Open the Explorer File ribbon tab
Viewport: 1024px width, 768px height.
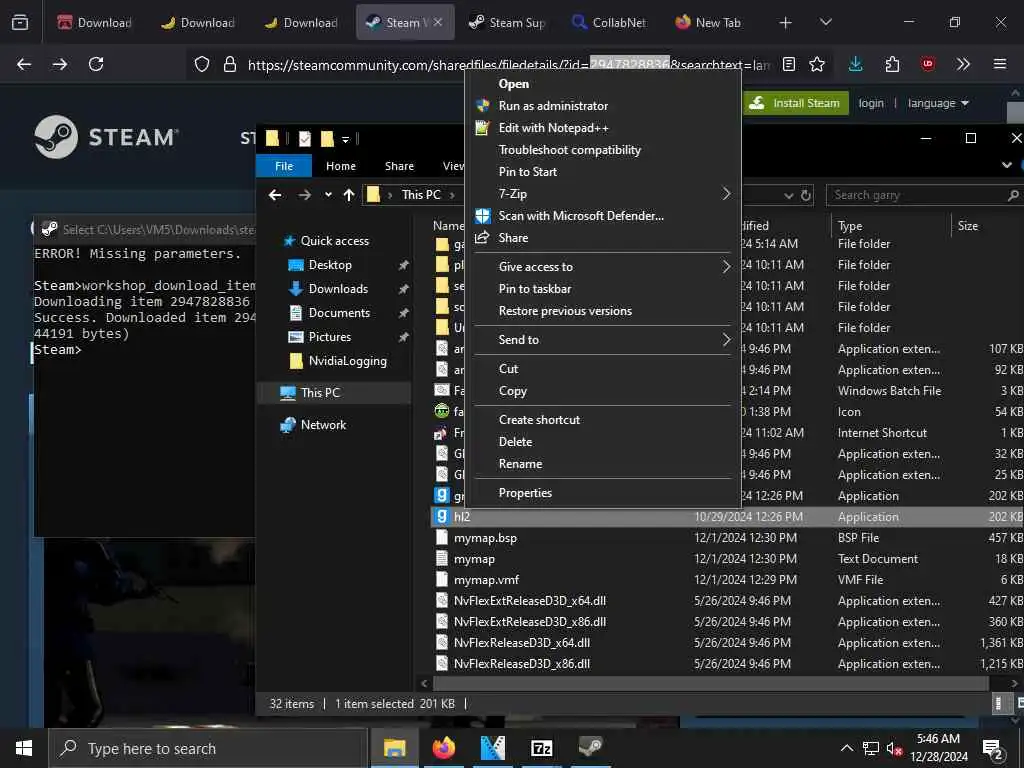click(x=284, y=166)
